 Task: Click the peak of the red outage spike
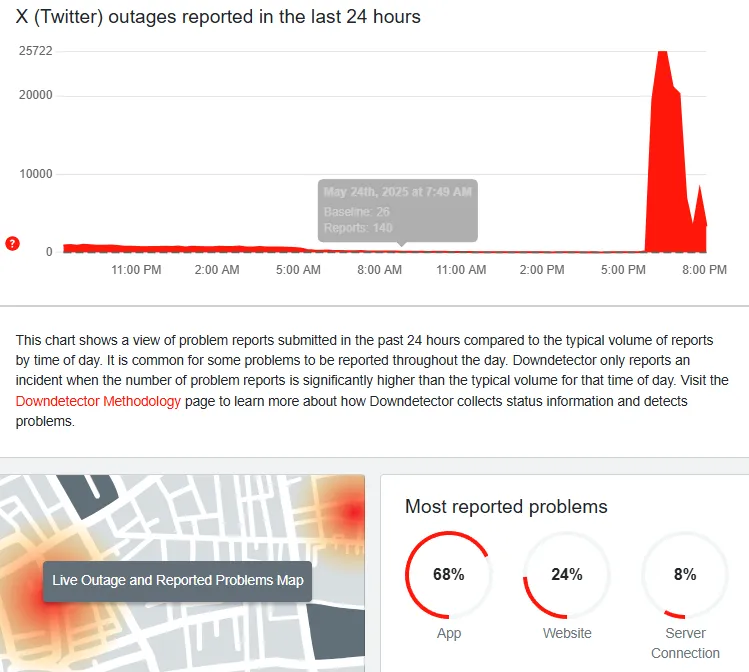pyautogui.click(x=662, y=53)
